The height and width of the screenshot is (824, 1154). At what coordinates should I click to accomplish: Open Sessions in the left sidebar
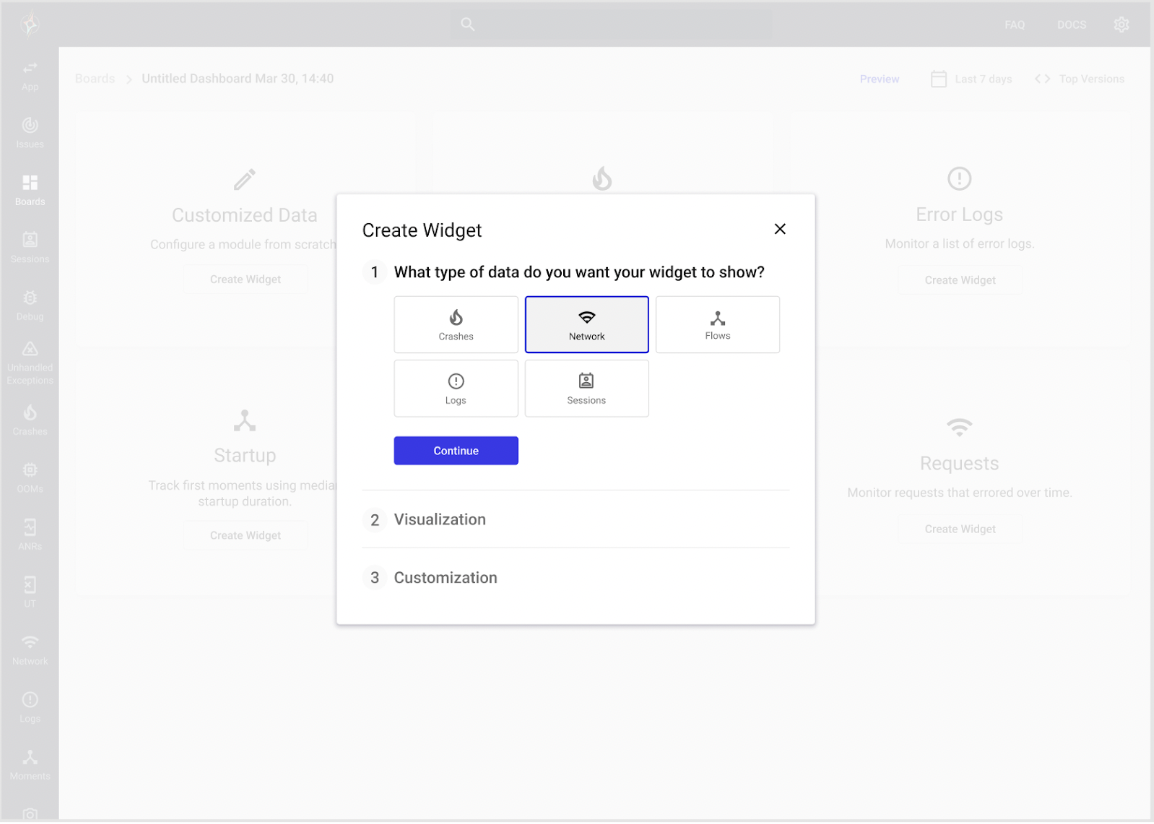[29, 248]
